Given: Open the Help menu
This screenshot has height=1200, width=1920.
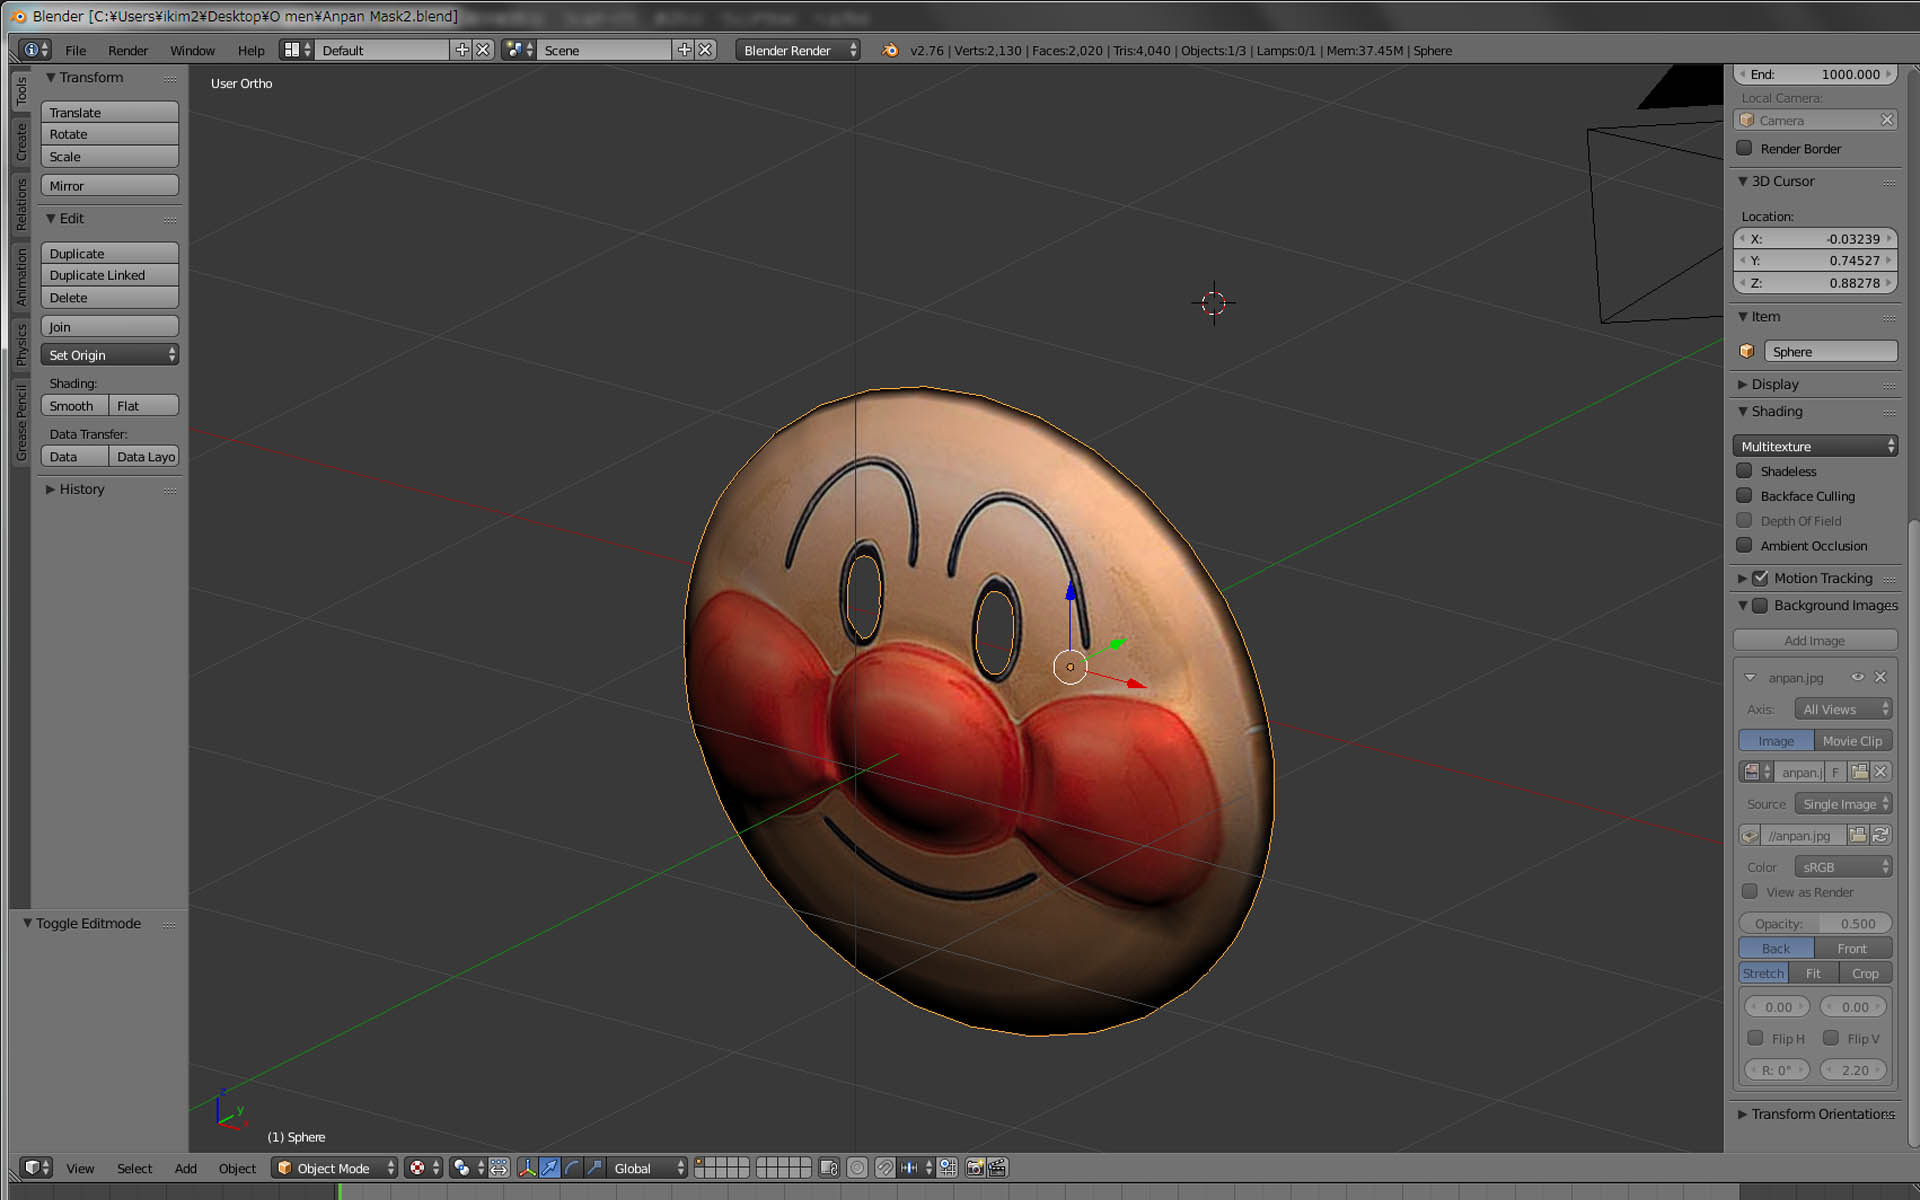Looking at the screenshot, I should point(251,50).
